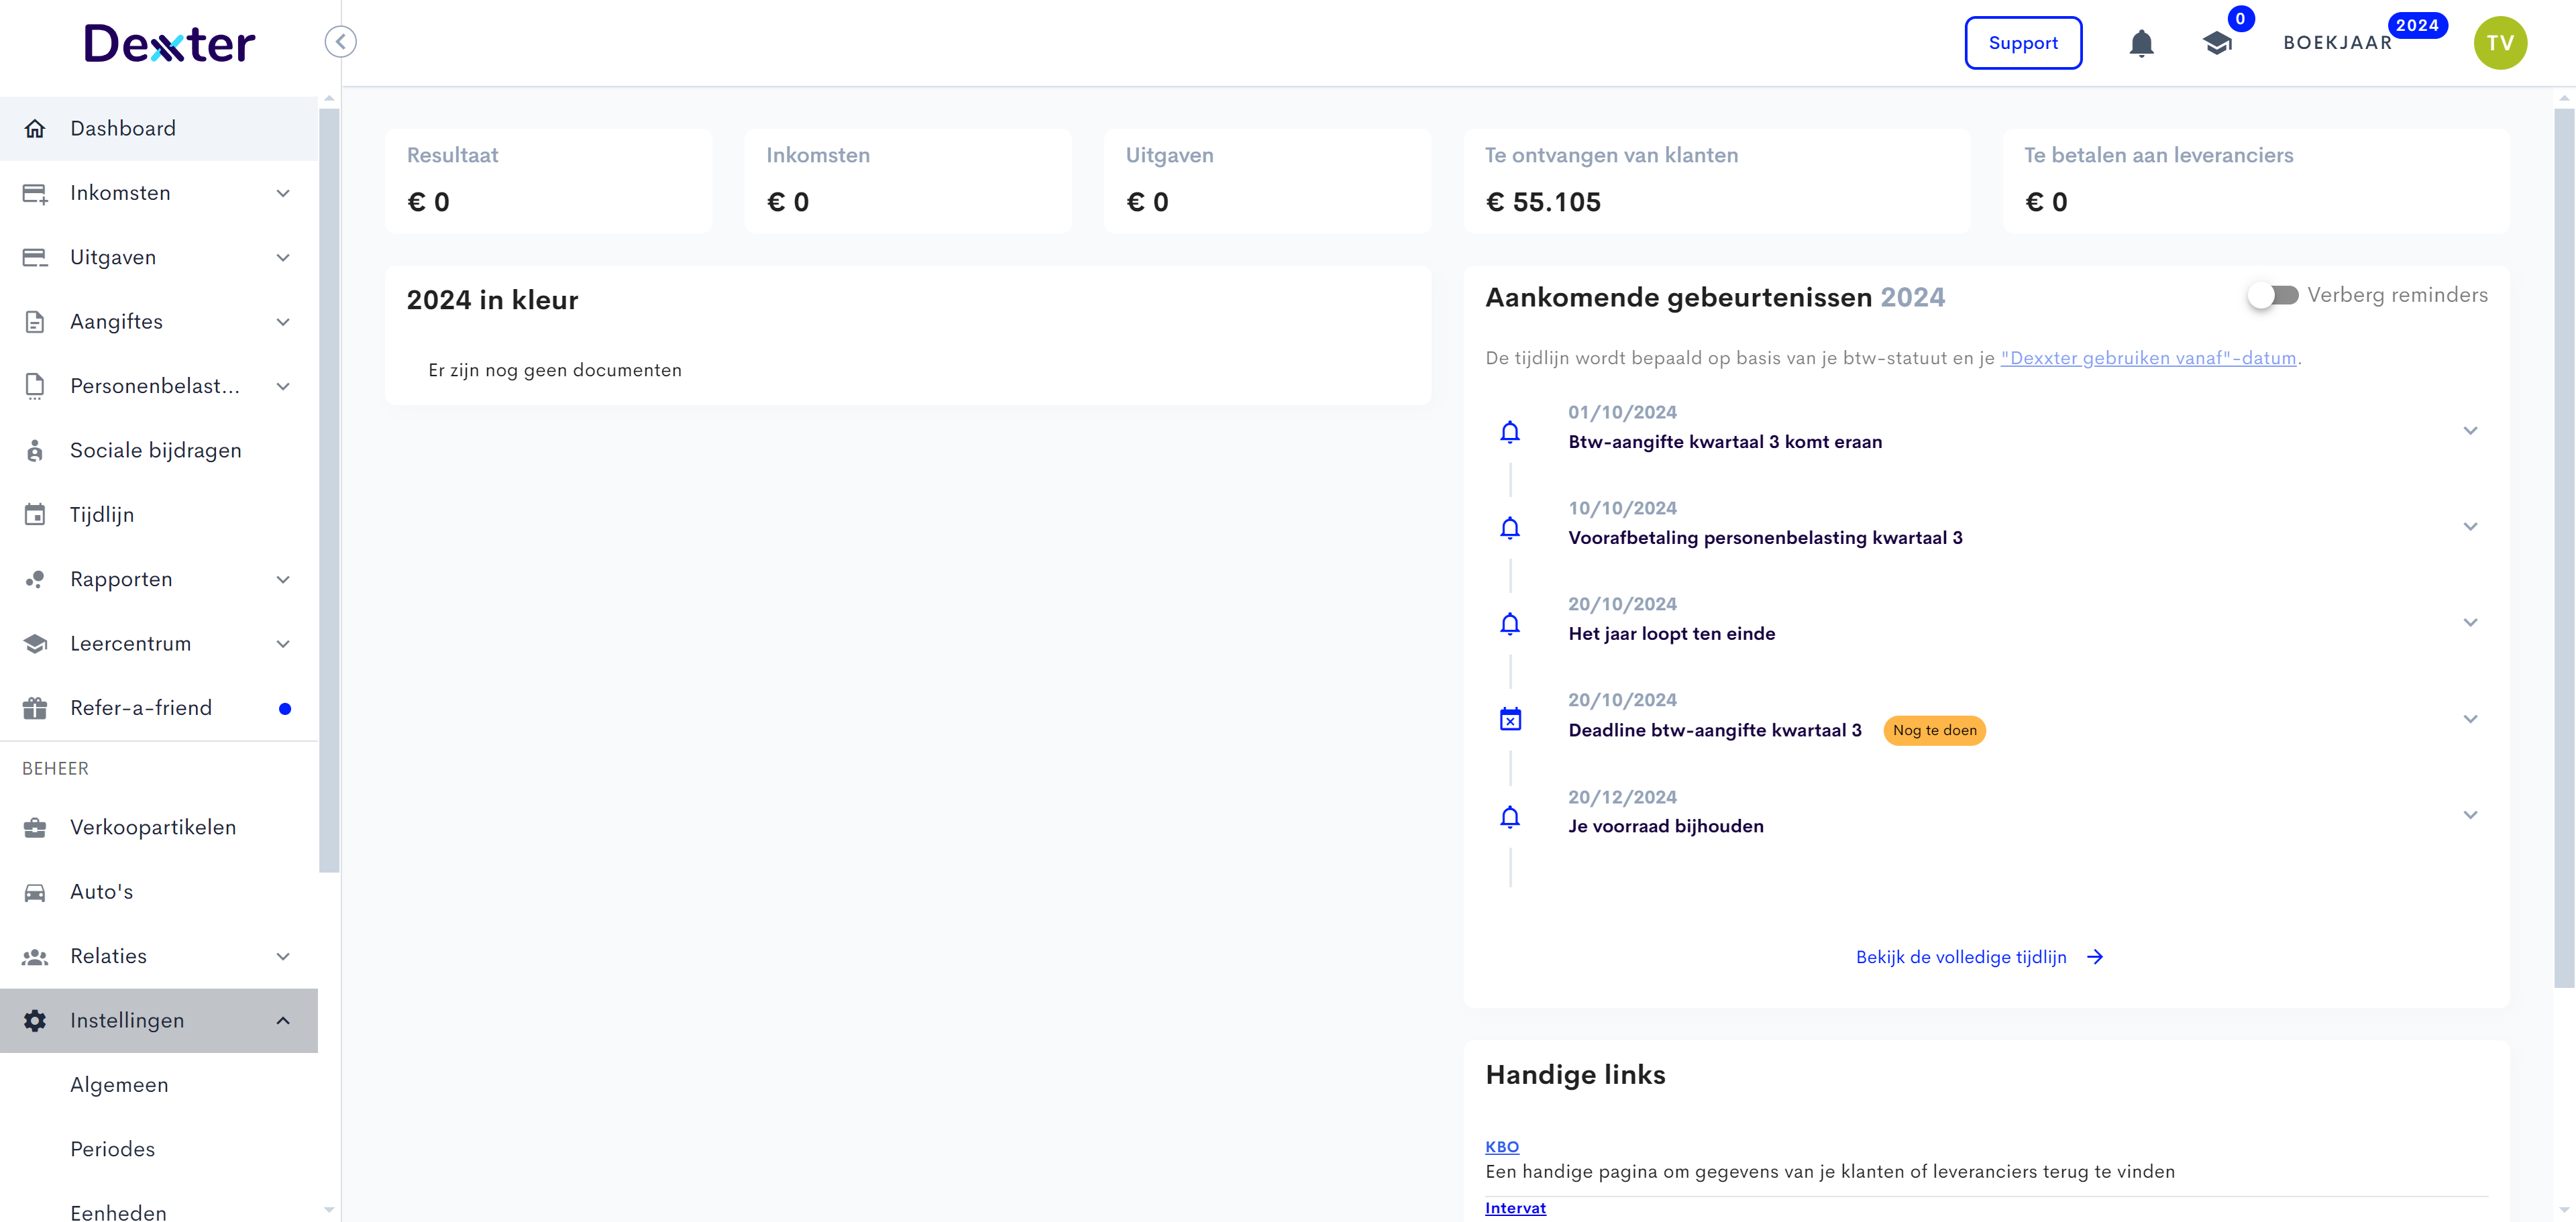This screenshot has height=1222, width=2576.
Task: Expand the Relaties menu chevron
Action: point(283,957)
